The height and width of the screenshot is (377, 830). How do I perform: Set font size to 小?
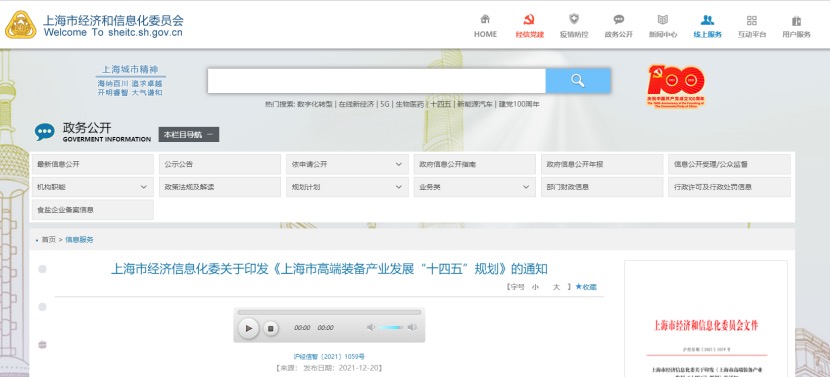pos(535,287)
